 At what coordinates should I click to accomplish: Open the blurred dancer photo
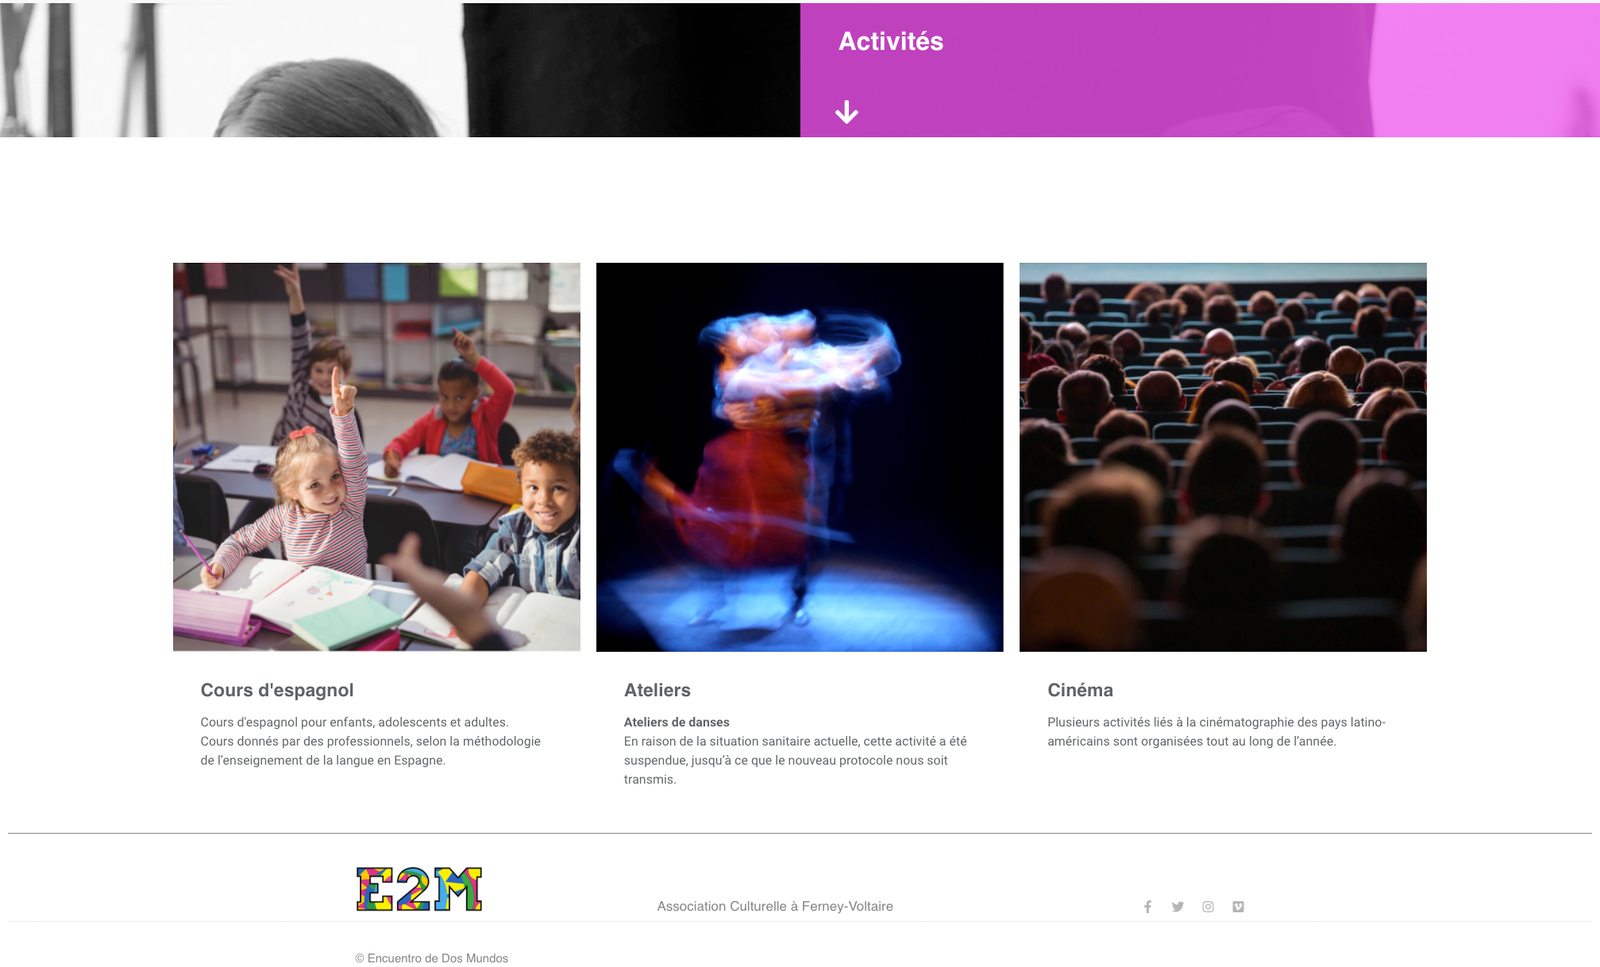pyautogui.click(x=800, y=457)
